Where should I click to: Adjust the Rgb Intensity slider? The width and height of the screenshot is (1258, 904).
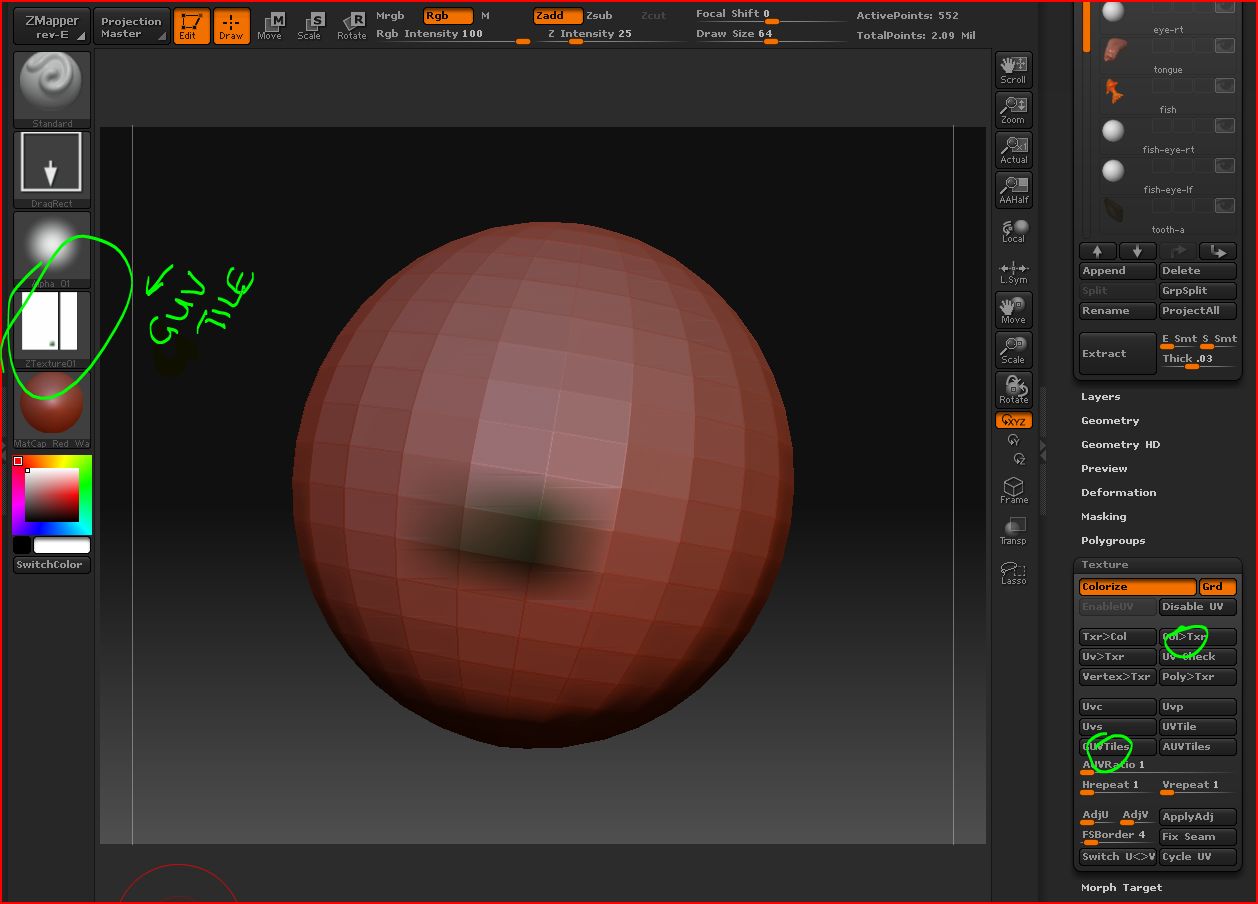click(452, 36)
